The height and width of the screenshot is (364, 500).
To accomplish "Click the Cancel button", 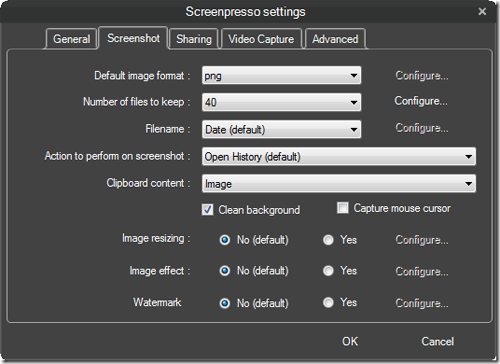I will click(x=437, y=341).
